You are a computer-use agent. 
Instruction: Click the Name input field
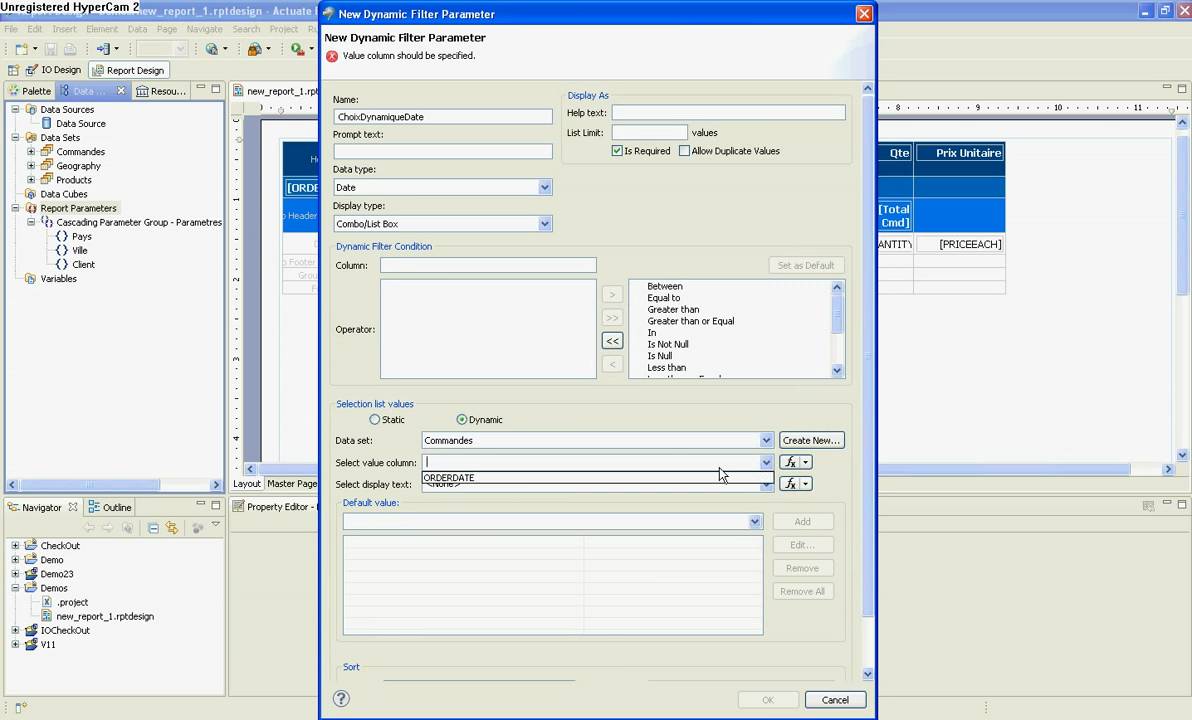pyautogui.click(x=442, y=116)
